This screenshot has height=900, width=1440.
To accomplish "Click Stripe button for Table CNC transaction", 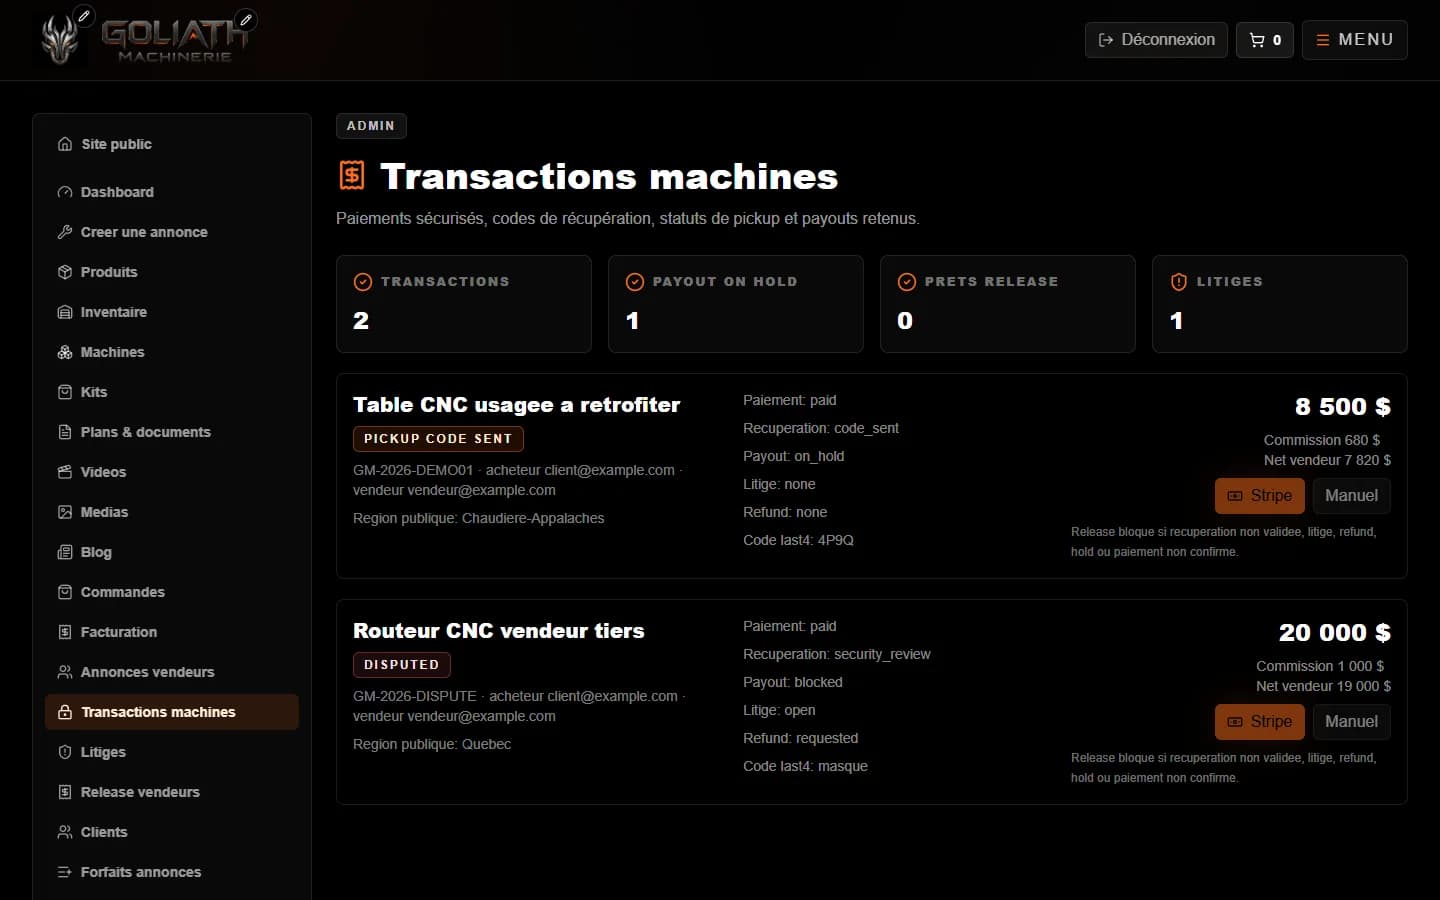I will coord(1259,496).
